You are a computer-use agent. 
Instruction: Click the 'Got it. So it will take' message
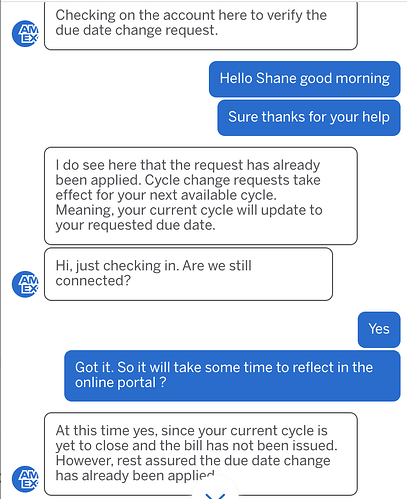[232, 376]
